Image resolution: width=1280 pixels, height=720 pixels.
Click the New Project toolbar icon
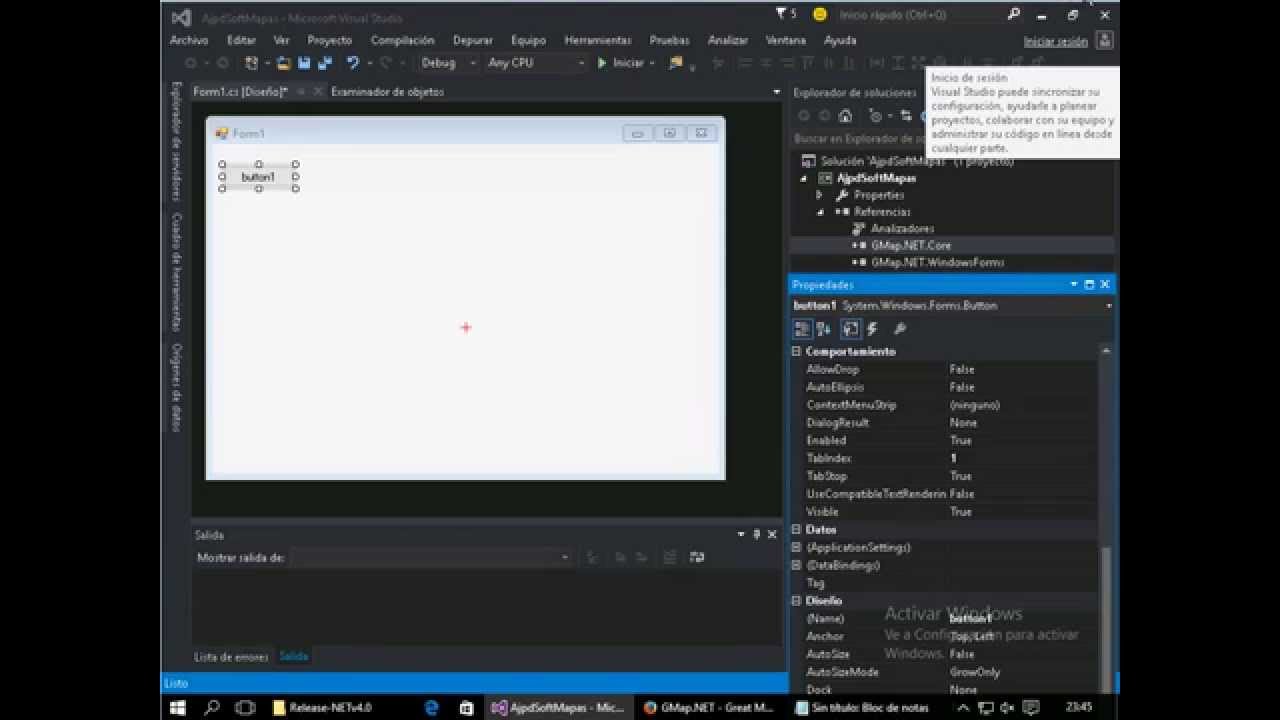click(x=252, y=63)
